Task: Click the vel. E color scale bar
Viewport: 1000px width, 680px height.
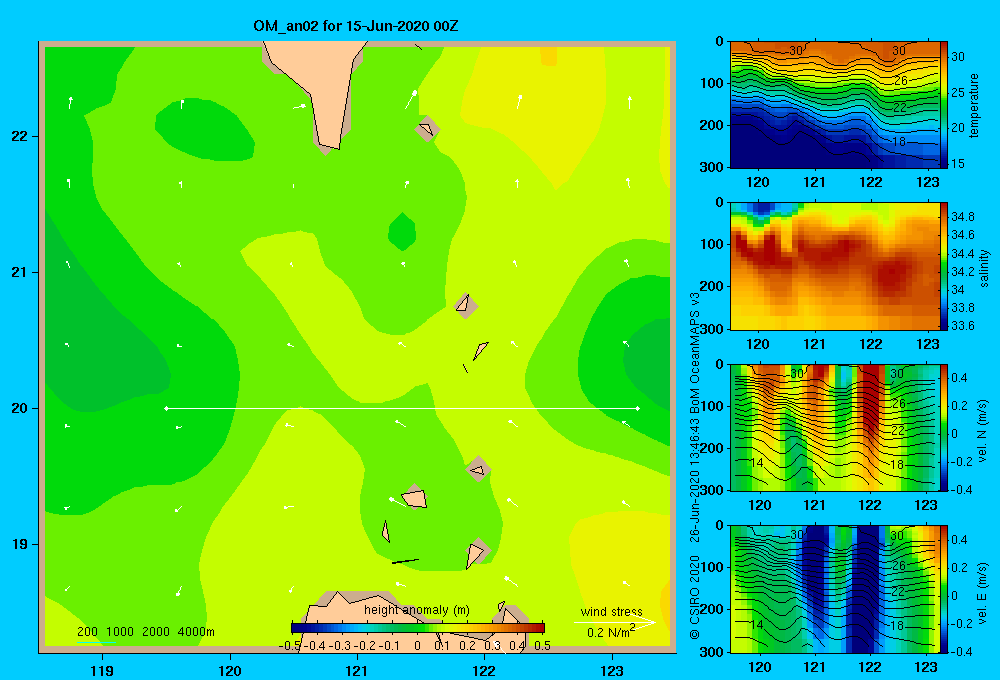Action: tap(944, 589)
